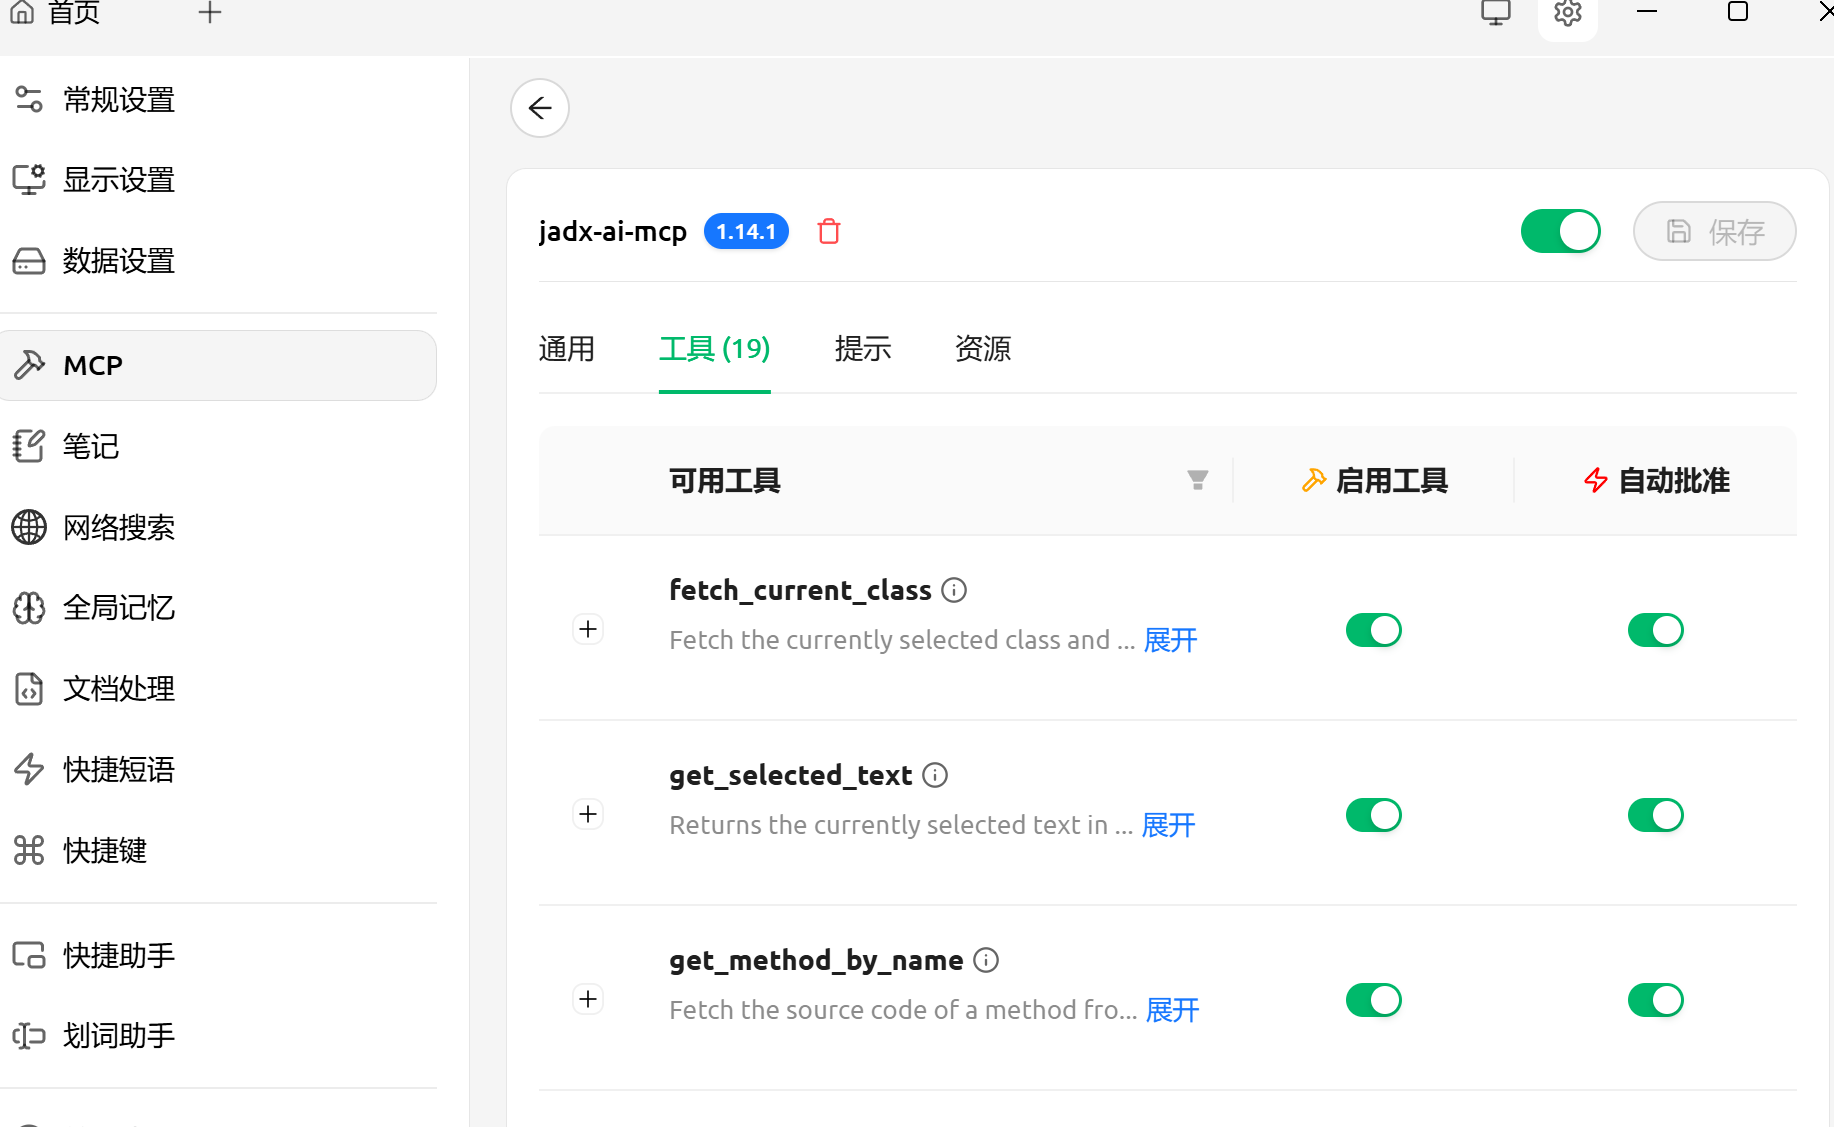This screenshot has height=1127, width=1834.
Task: Turn off auto-approve for get_selected_text
Action: [1655, 816]
